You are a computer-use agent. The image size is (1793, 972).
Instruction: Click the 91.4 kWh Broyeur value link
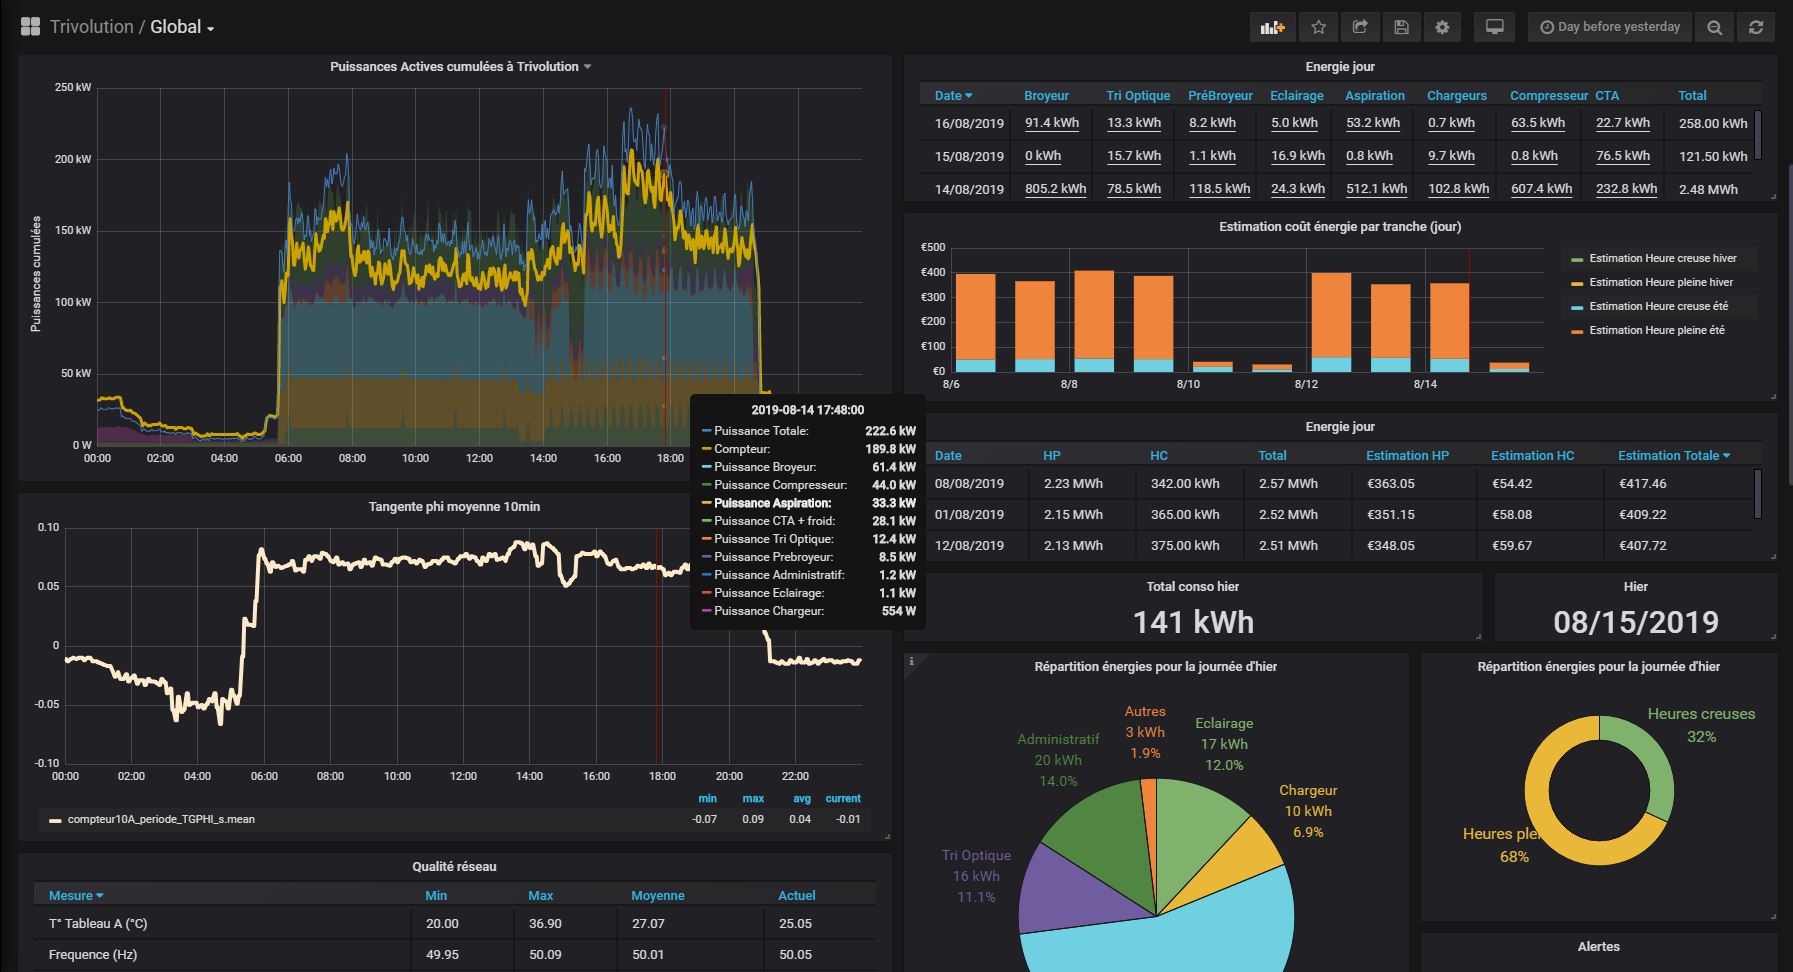pyautogui.click(x=1051, y=123)
